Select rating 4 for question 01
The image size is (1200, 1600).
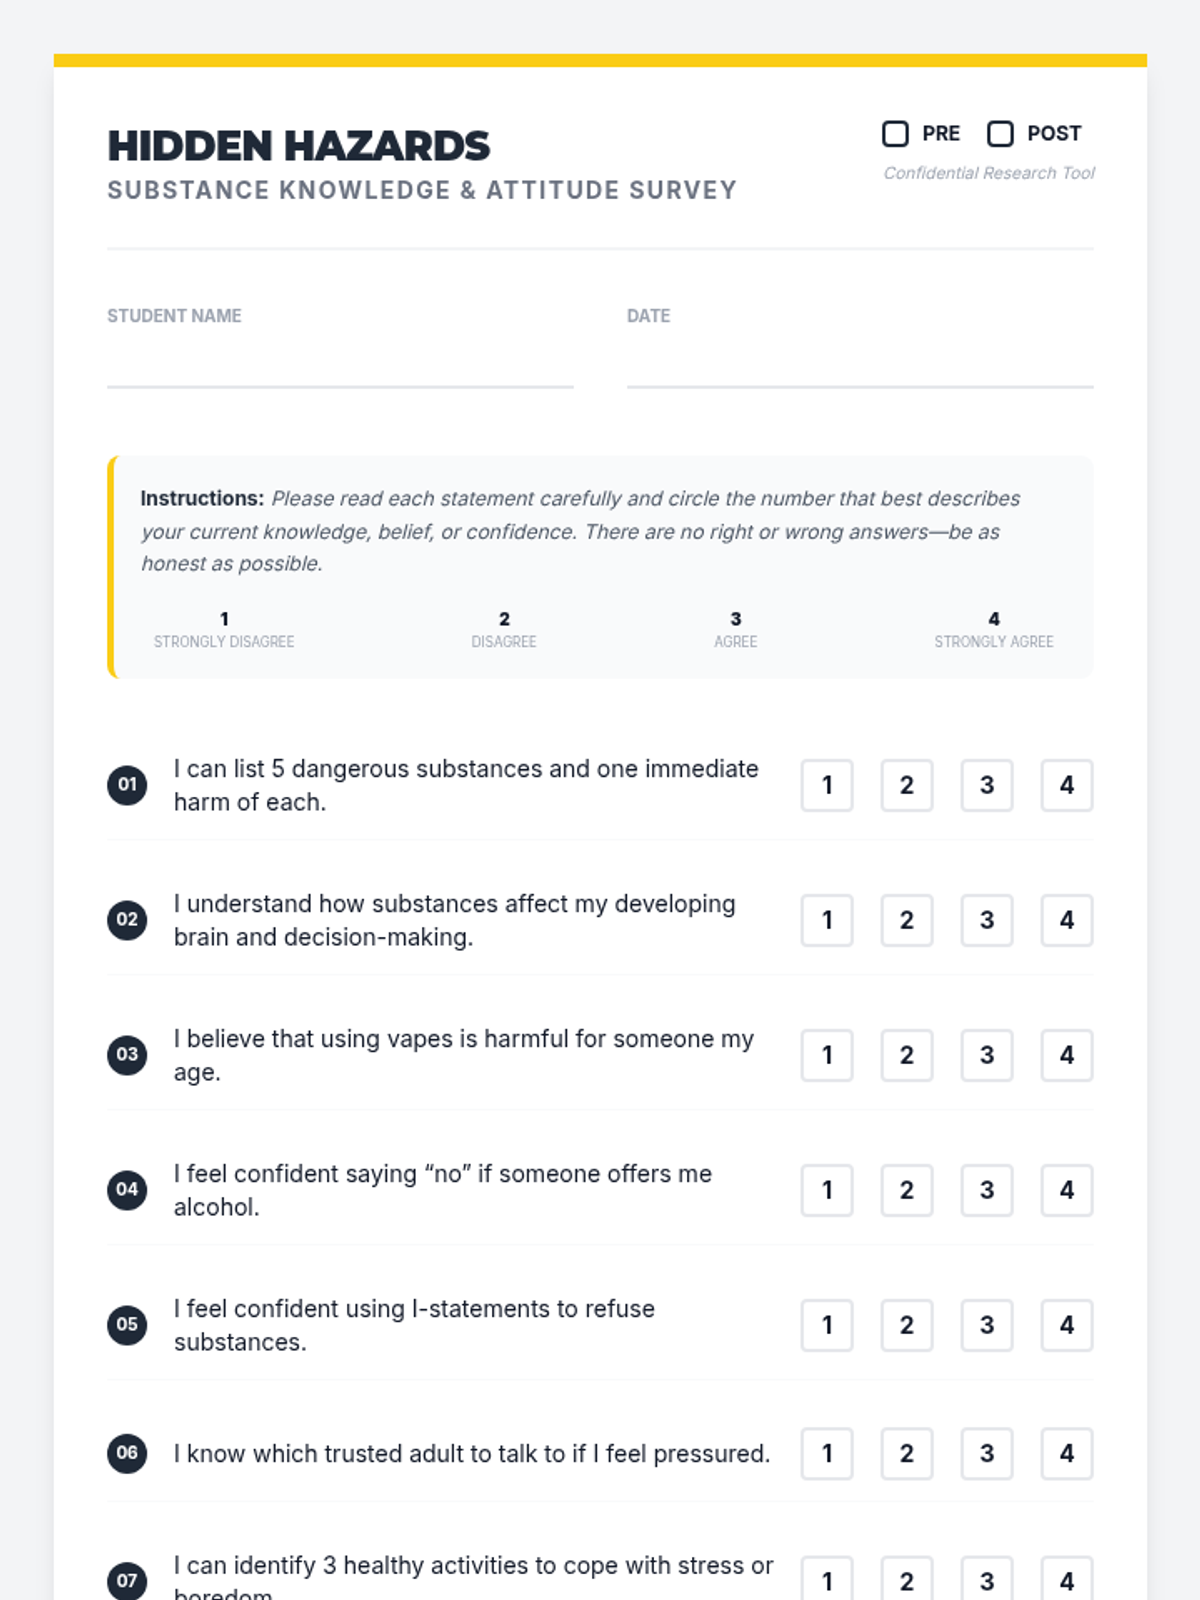[x=1067, y=785]
